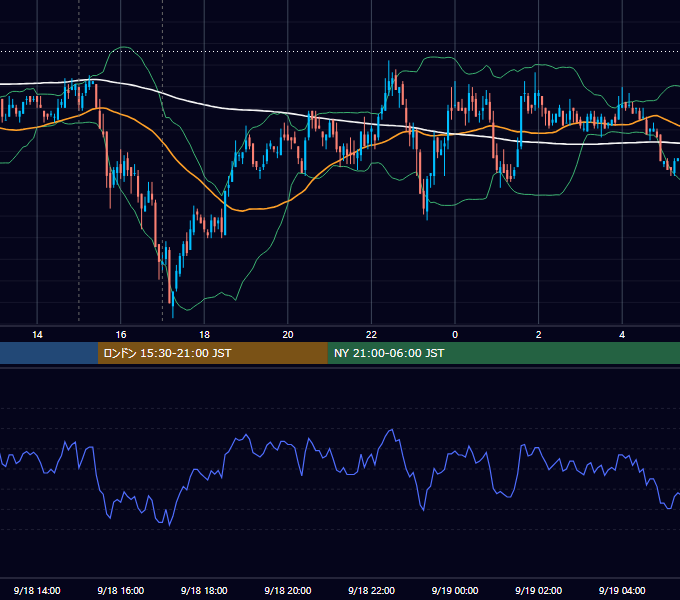Click the 9/18 20:00 time label
680x600 pixels.
coord(288,590)
